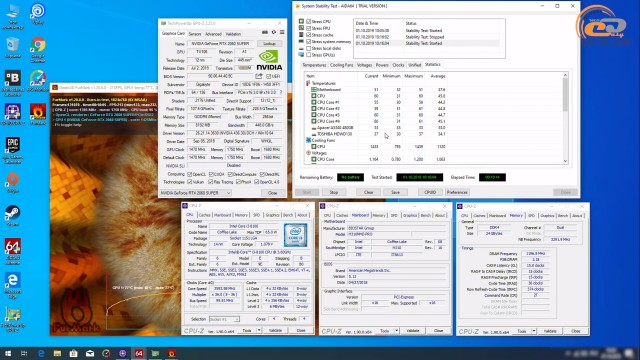Open the Validation tab in GPU-Z
This screenshot has width=640, height=360.
point(233,34)
